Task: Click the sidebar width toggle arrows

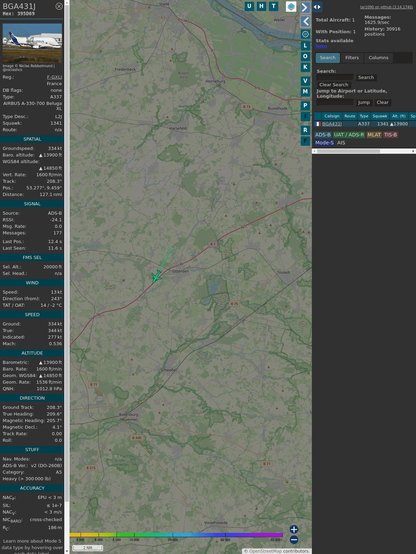Action: click(x=317, y=7)
